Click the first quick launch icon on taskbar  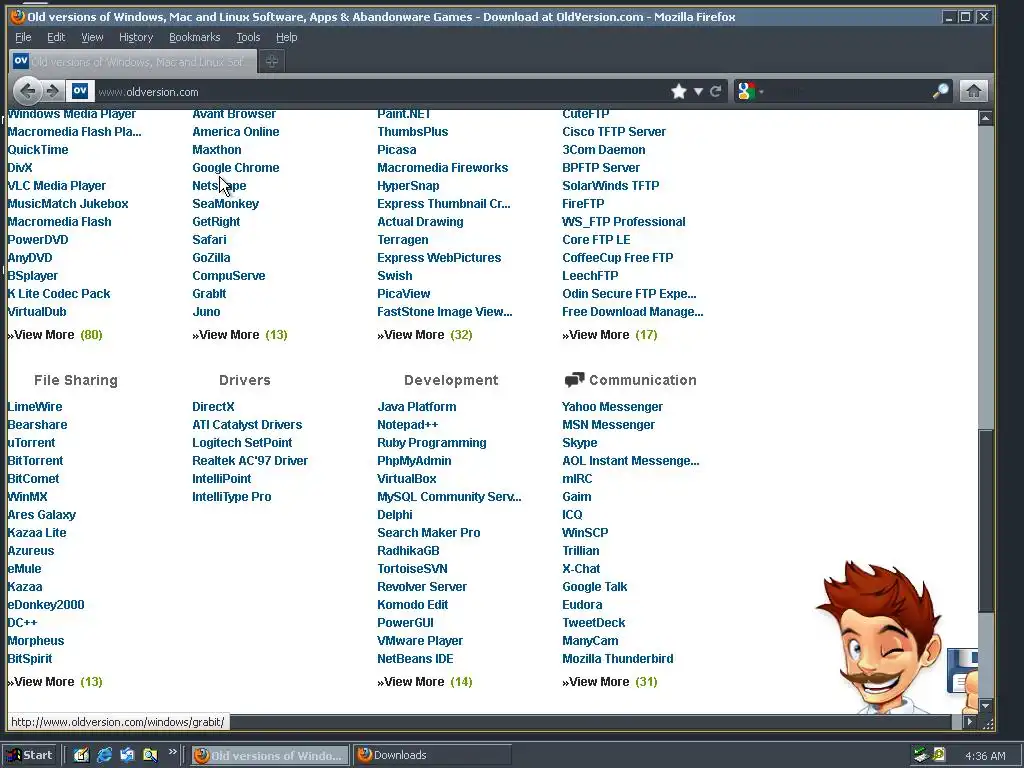tap(81, 755)
